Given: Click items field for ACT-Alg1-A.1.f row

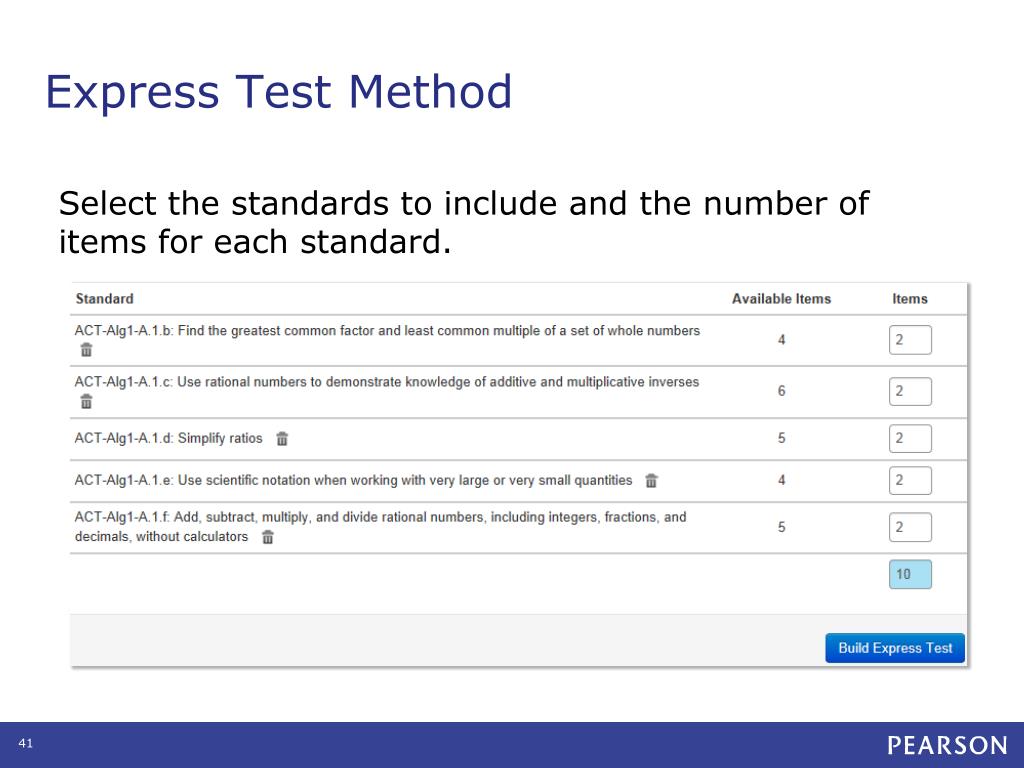Looking at the screenshot, I should 910,527.
